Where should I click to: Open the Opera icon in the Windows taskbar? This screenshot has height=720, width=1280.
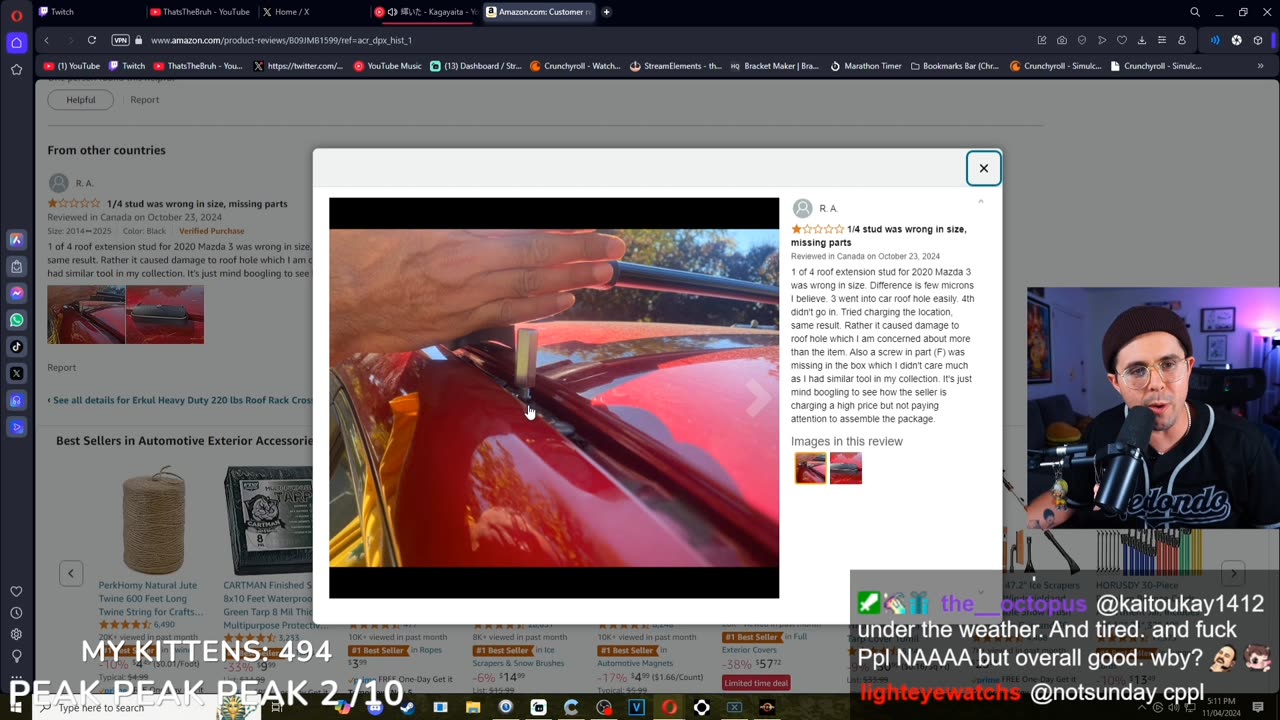coord(669,708)
